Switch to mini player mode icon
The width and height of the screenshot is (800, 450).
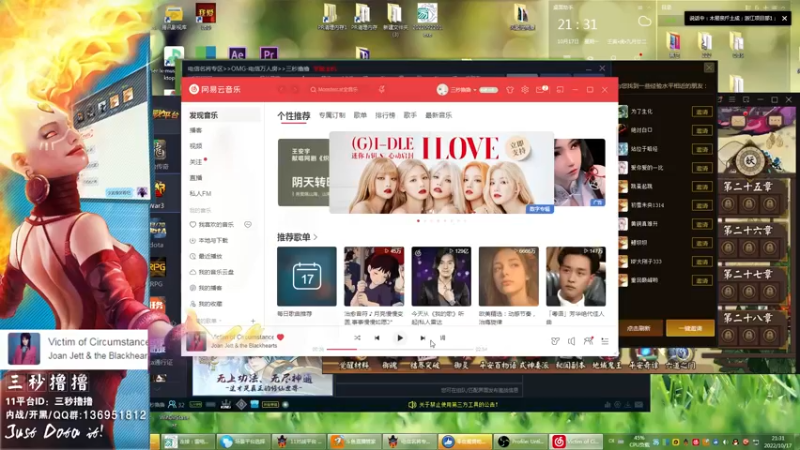point(560,90)
